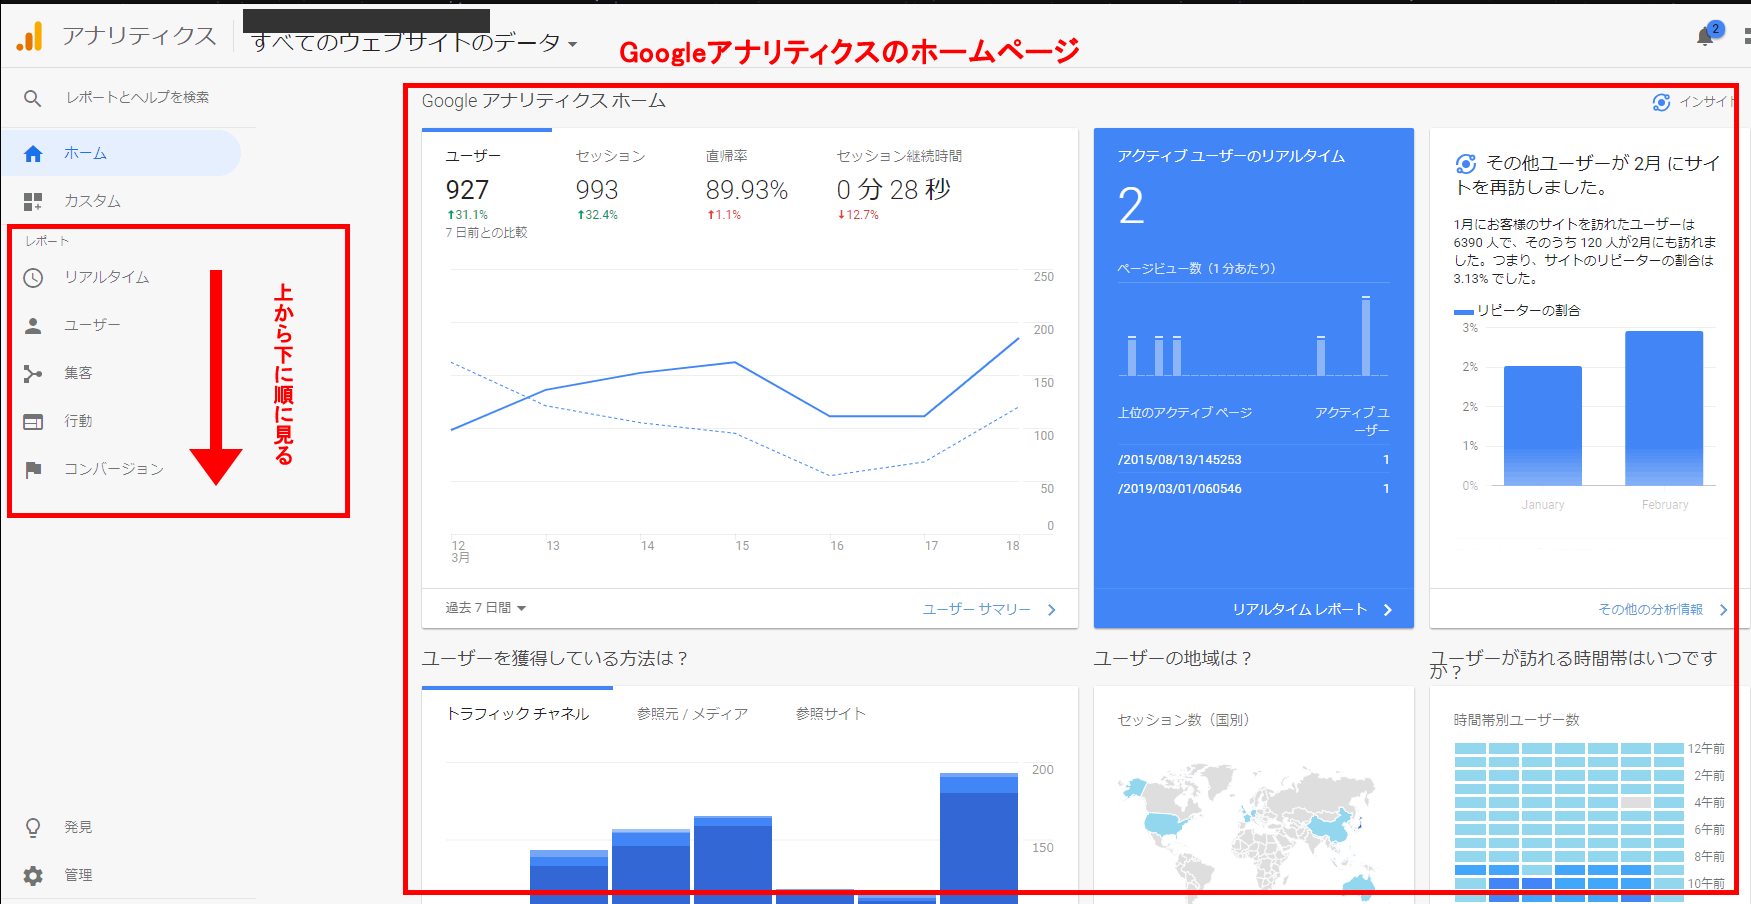Viewport: 1751px width, 904px height.
Task: Click the Home house icon in sidebar
Action: click(x=33, y=154)
